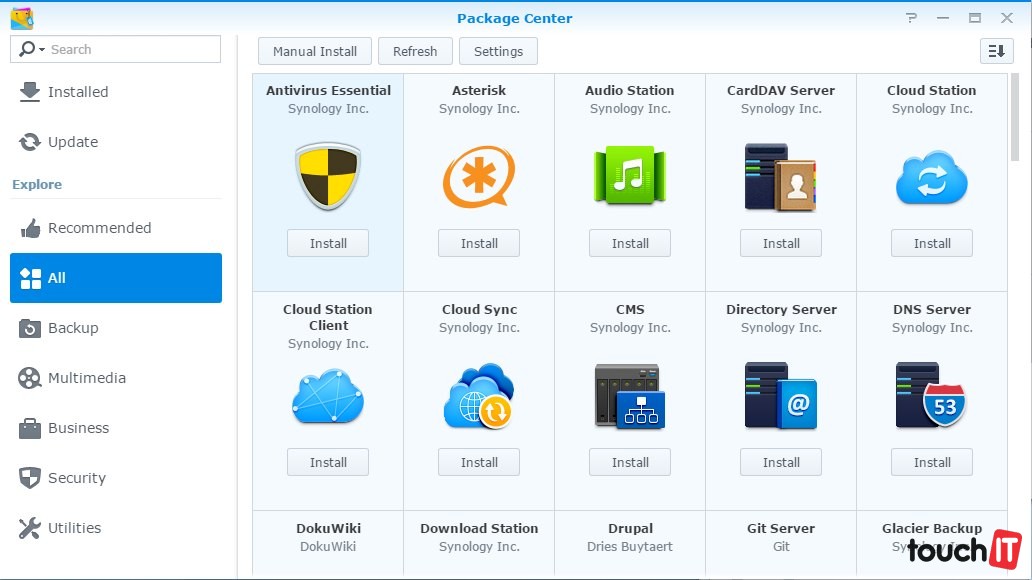Open the Directory Server icon

(x=781, y=396)
